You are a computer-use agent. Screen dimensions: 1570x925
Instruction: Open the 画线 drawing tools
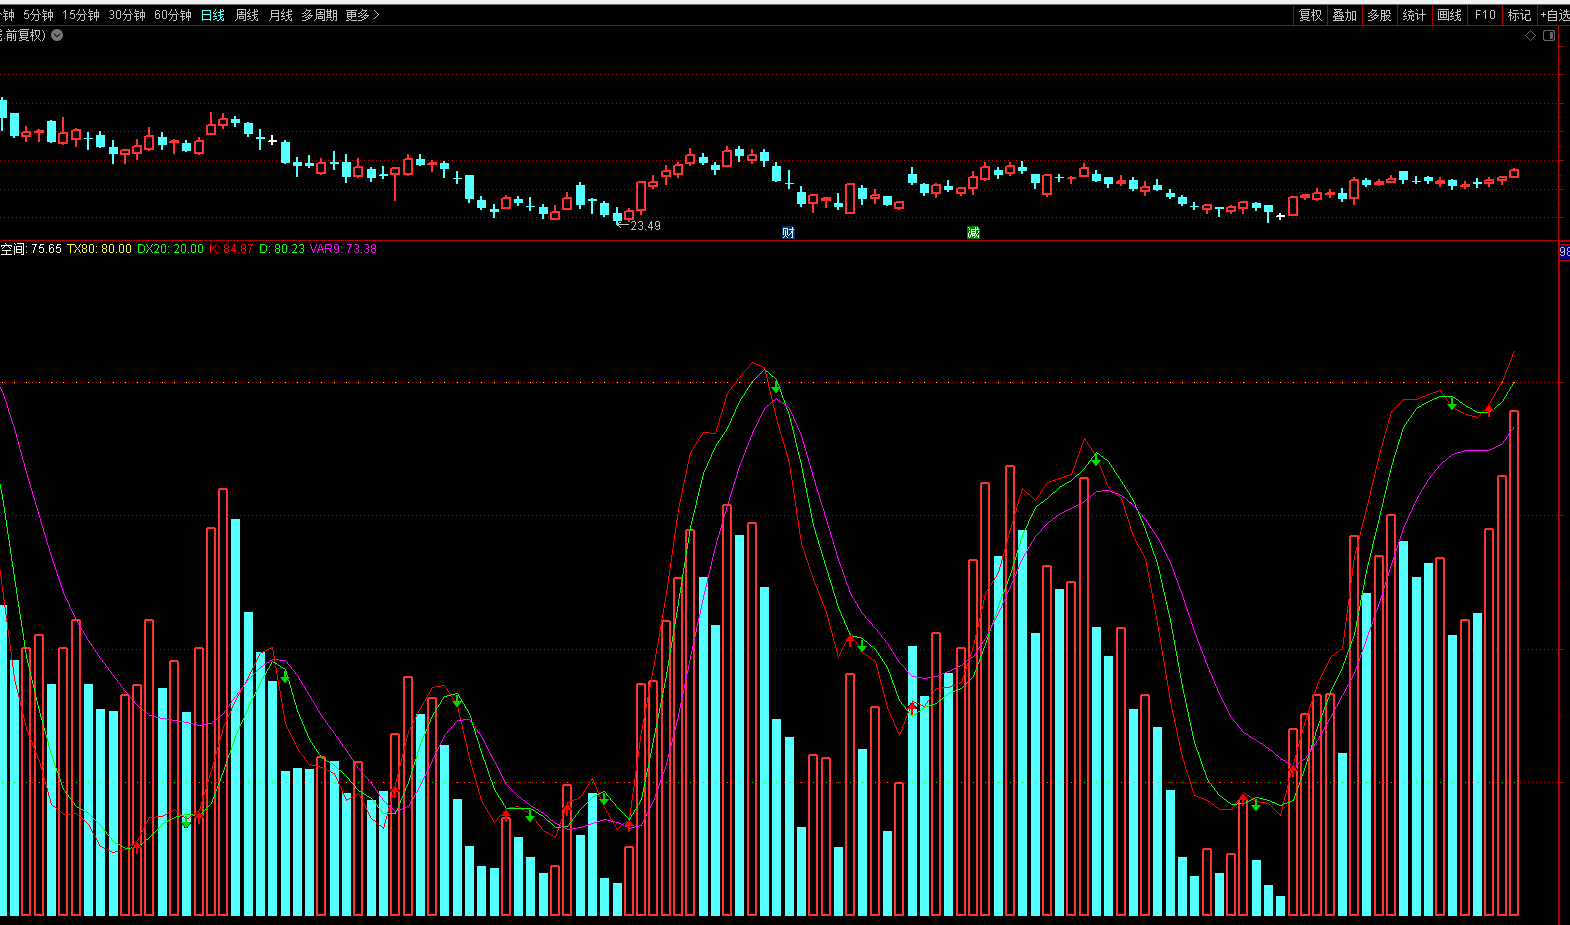pos(1449,15)
